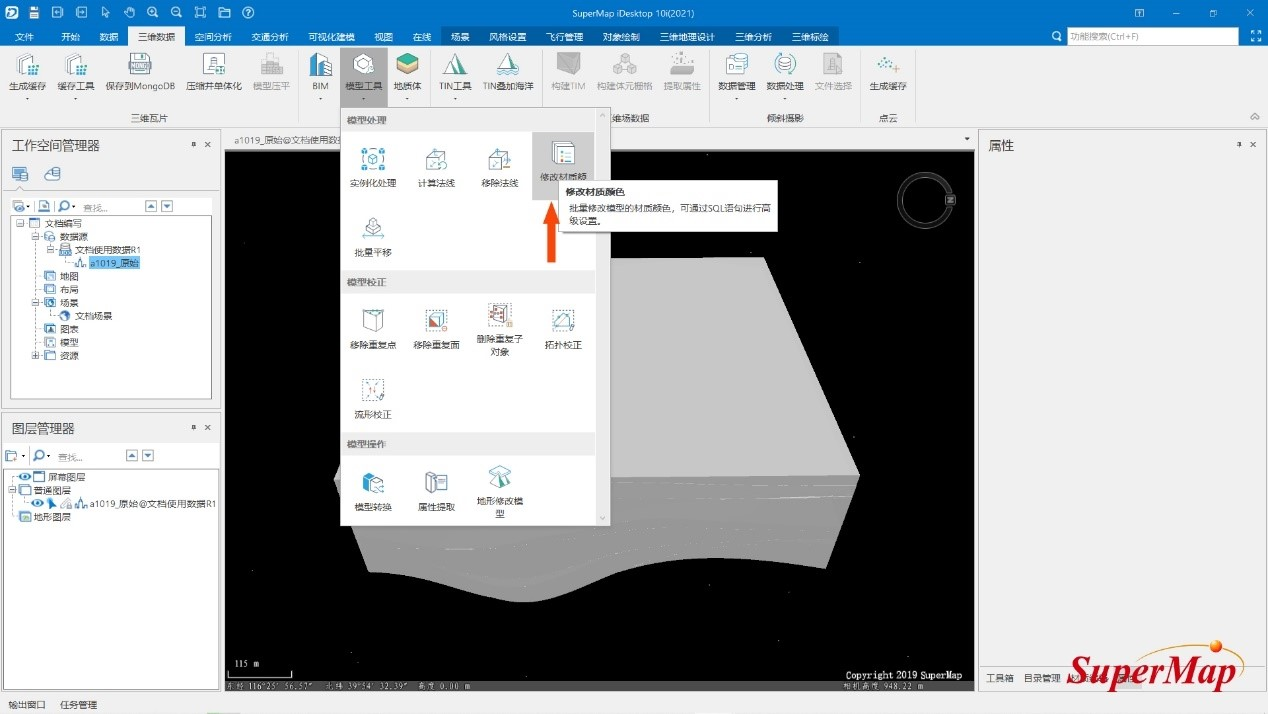The width and height of the screenshot is (1268, 714).
Task: Open the 风格设置 ribbon tab
Action: click(x=507, y=37)
